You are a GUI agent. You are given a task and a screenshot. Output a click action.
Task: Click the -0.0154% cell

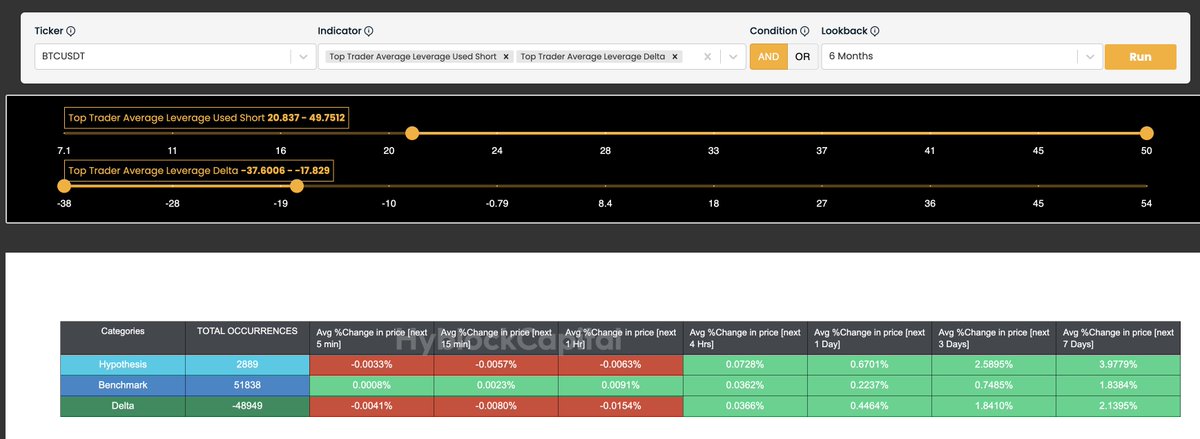click(620, 405)
